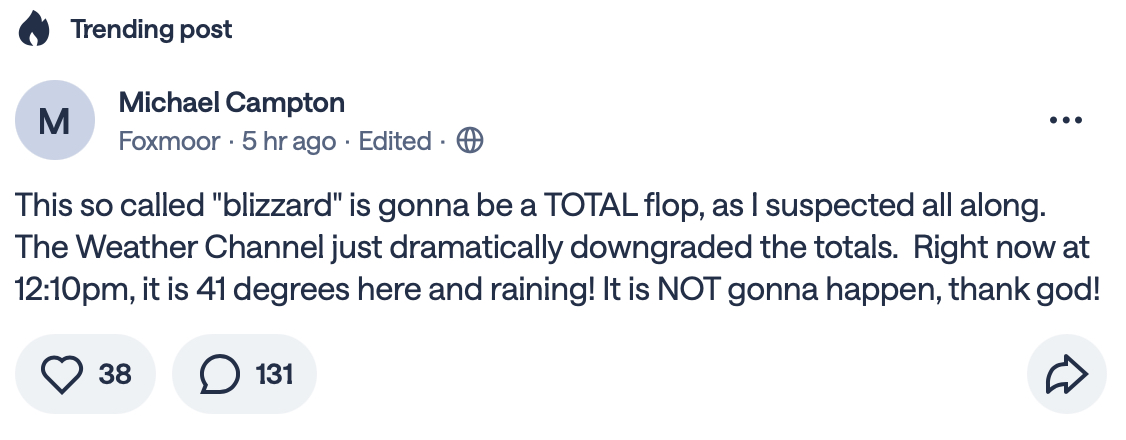Screen dimensions: 1126x440
Task: Click the flame trending icon
Action: point(35,30)
